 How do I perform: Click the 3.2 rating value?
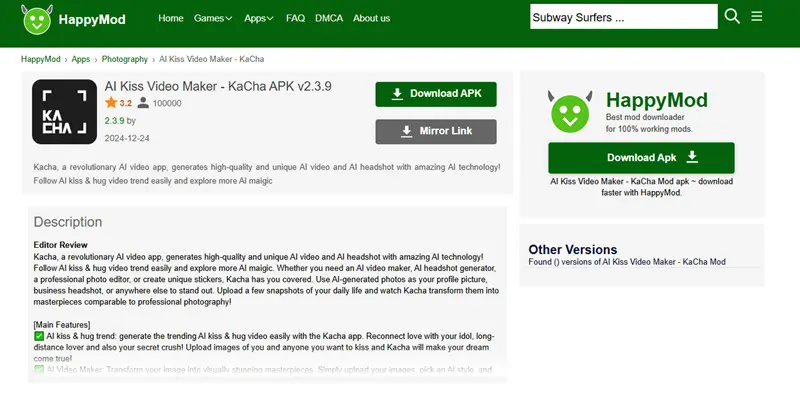point(126,103)
